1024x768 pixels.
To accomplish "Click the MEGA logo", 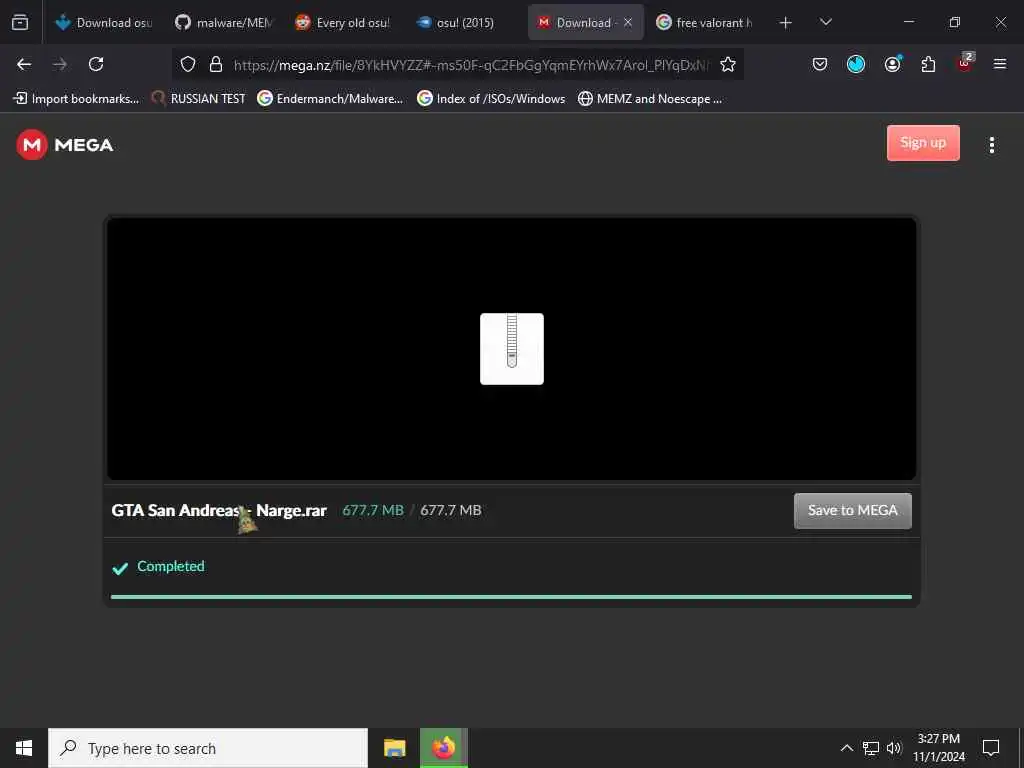I will pyautogui.click(x=65, y=144).
